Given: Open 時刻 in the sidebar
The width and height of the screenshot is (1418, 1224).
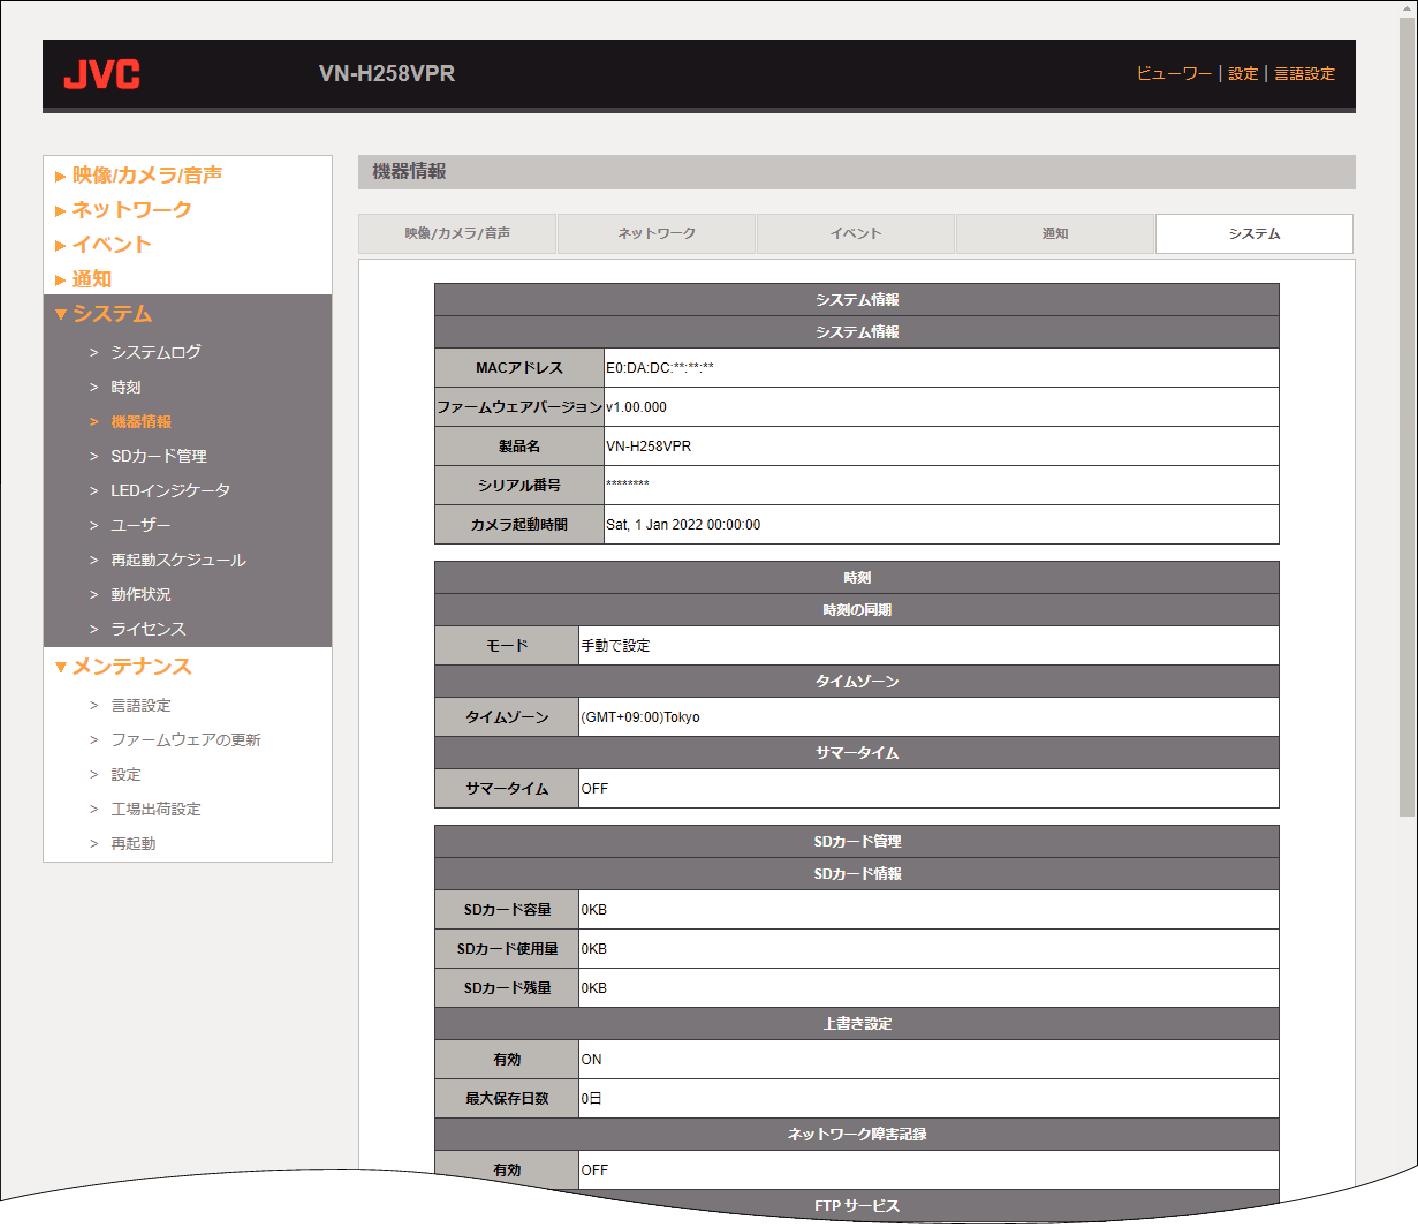Looking at the screenshot, I should click(126, 387).
